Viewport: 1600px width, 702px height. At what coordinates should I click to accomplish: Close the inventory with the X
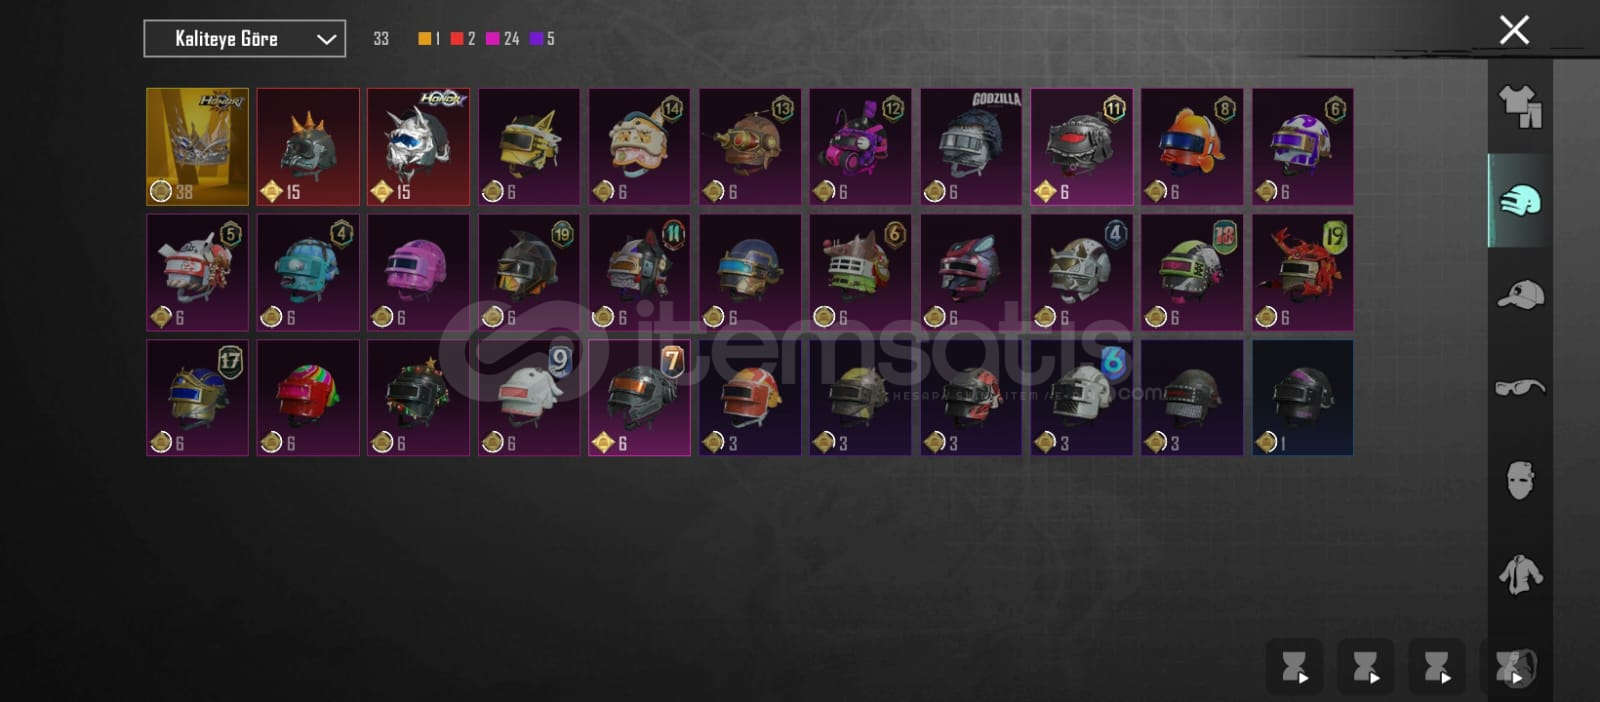pyautogui.click(x=1514, y=30)
